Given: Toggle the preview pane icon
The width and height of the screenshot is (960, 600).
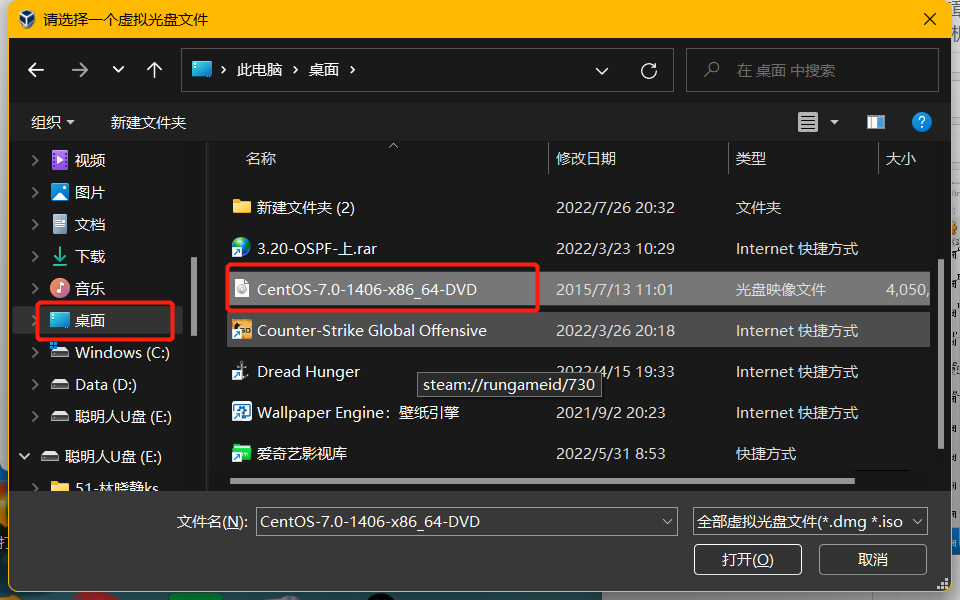Looking at the screenshot, I should [x=876, y=122].
